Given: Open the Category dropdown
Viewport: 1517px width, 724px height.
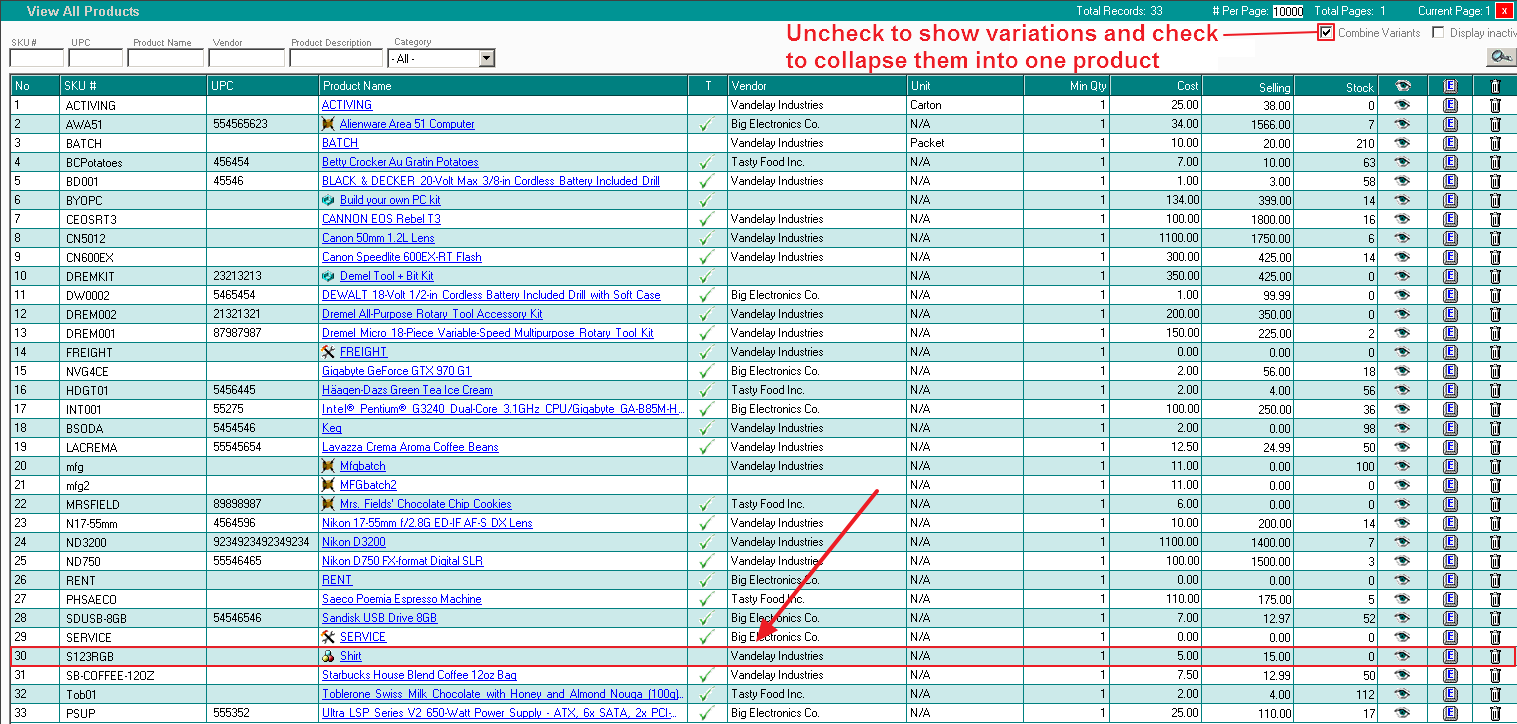Looking at the screenshot, I should [486, 59].
